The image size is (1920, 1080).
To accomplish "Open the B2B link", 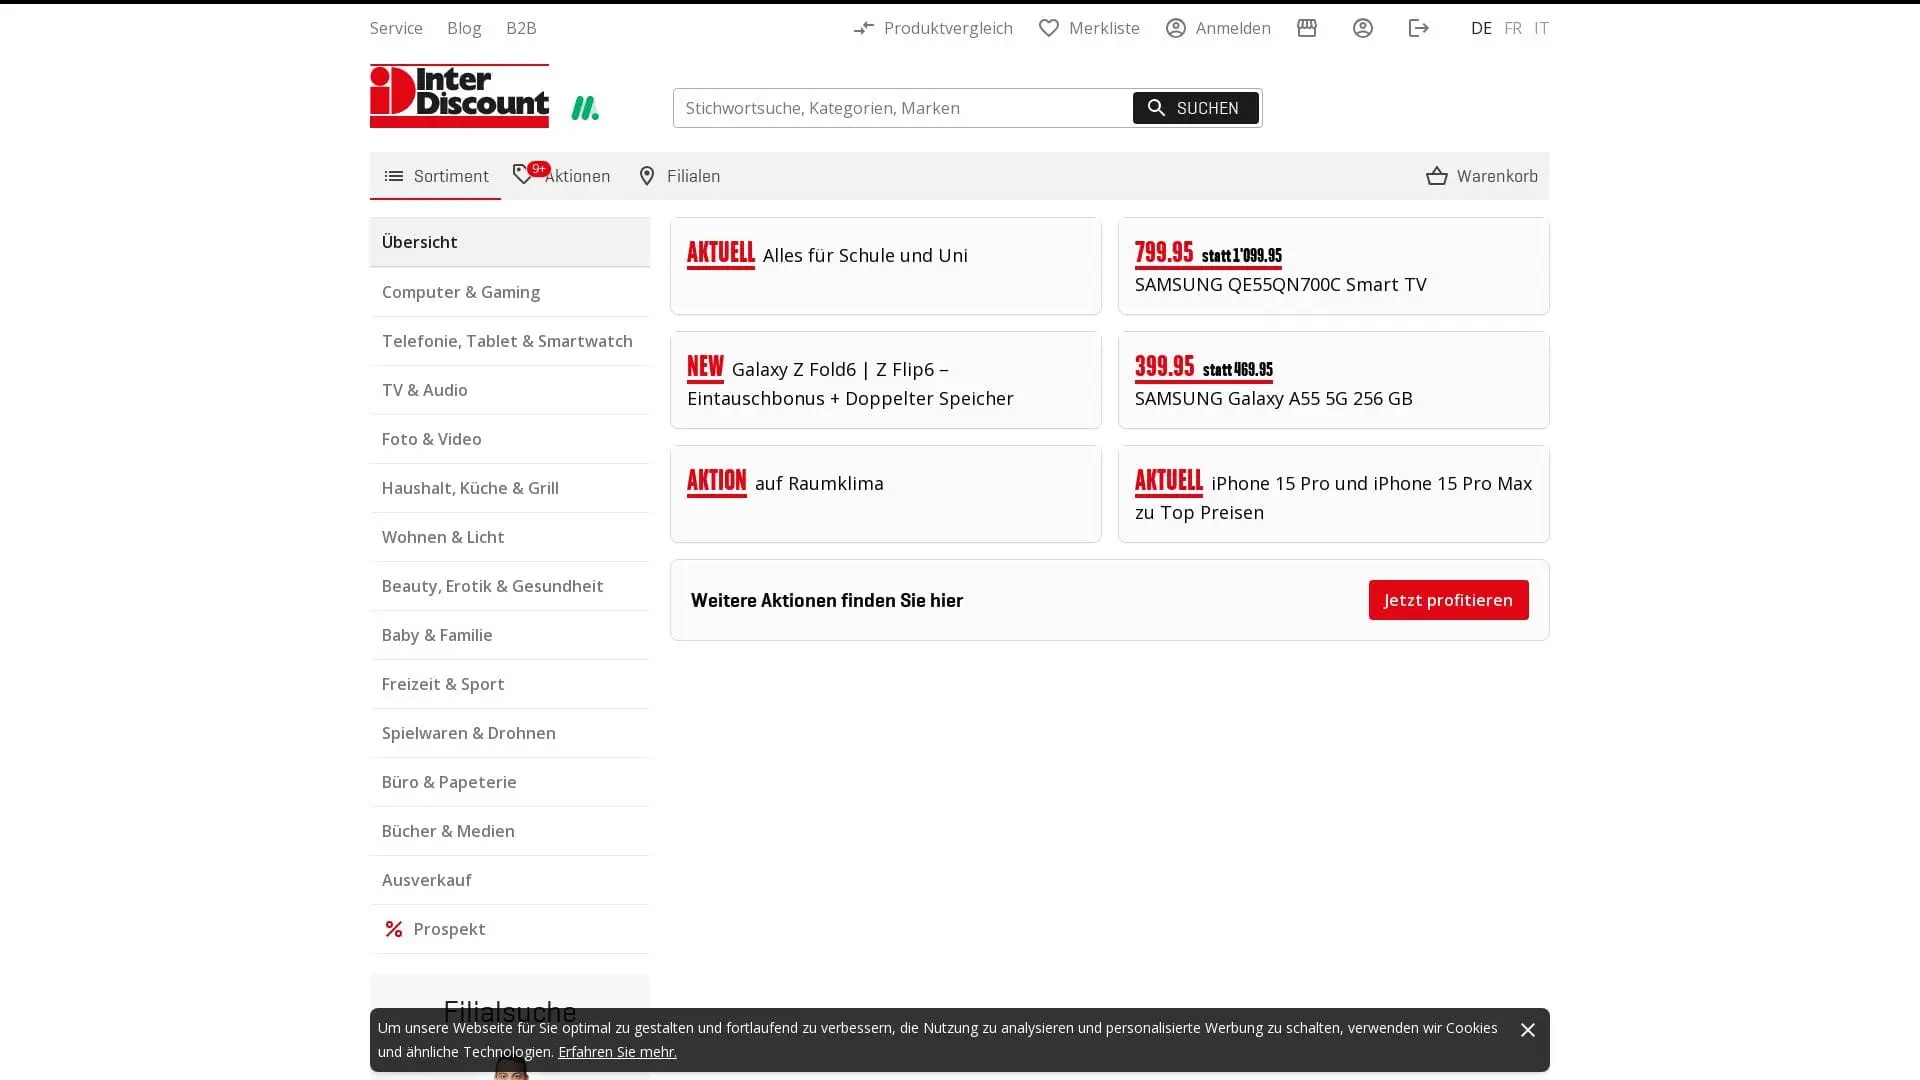I will coord(521,28).
